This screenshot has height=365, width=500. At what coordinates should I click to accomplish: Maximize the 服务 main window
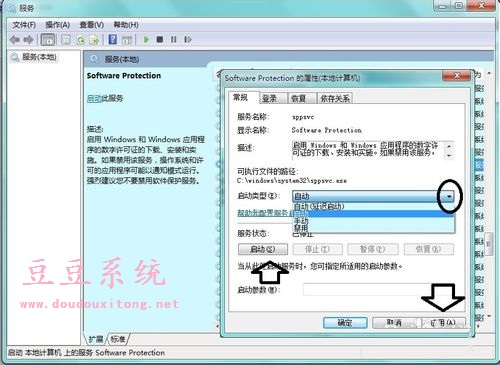click(x=459, y=6)
